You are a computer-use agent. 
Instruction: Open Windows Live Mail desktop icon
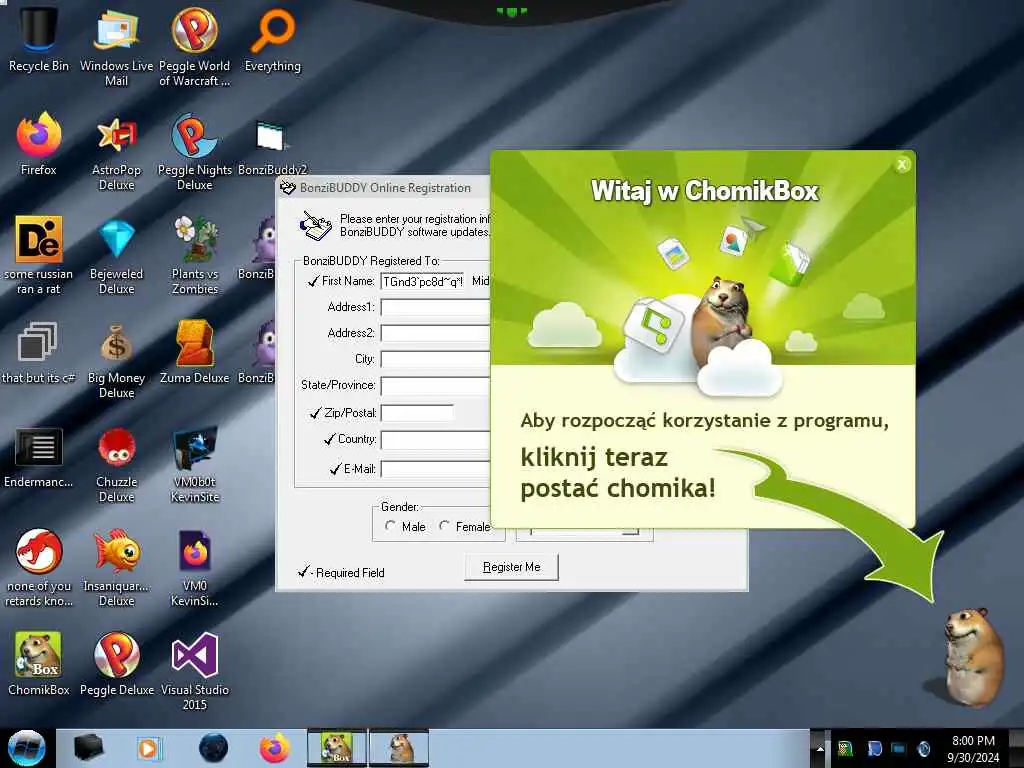pyautogui.click(x=116, y=46)
